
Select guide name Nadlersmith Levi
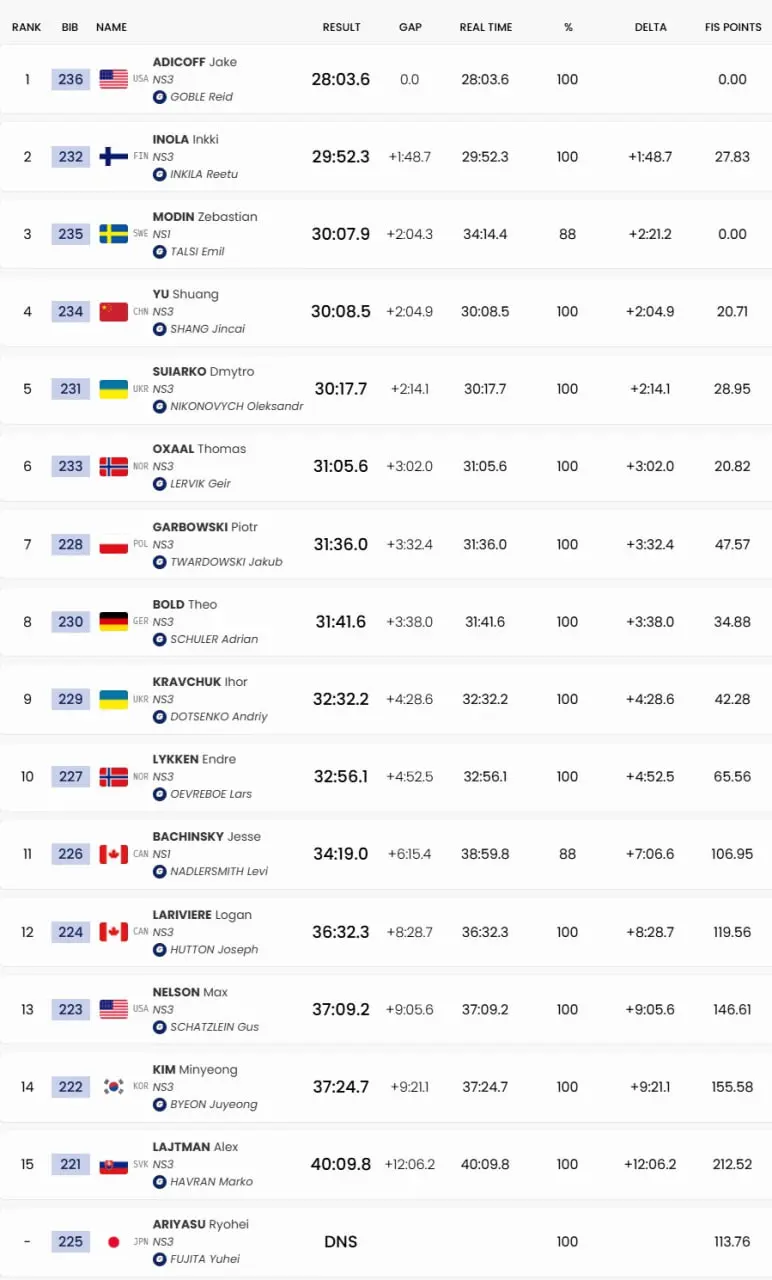point(219,871)
